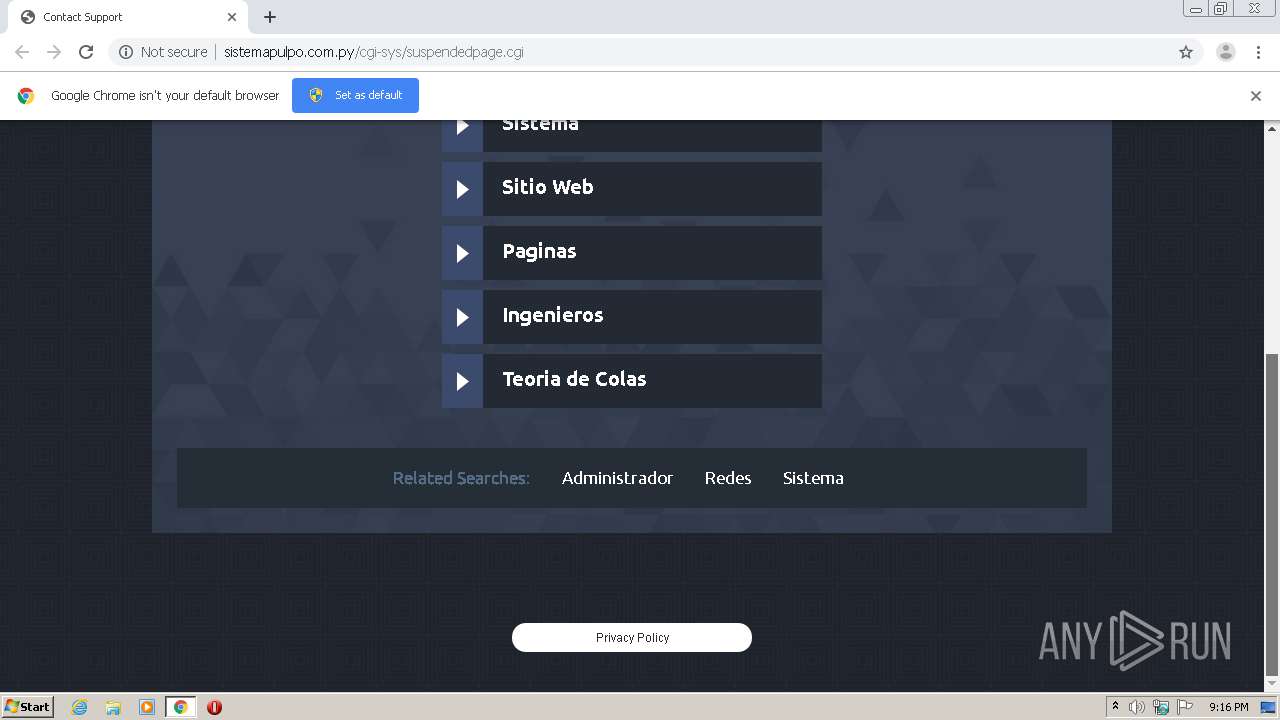Click the scrollbar down arrow
This screenshot has width=1280, height=720.
(x=1272, y=684)
